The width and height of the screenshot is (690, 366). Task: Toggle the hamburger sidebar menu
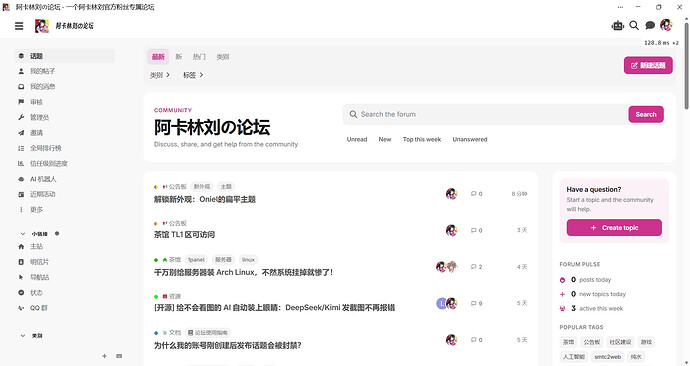19,26
